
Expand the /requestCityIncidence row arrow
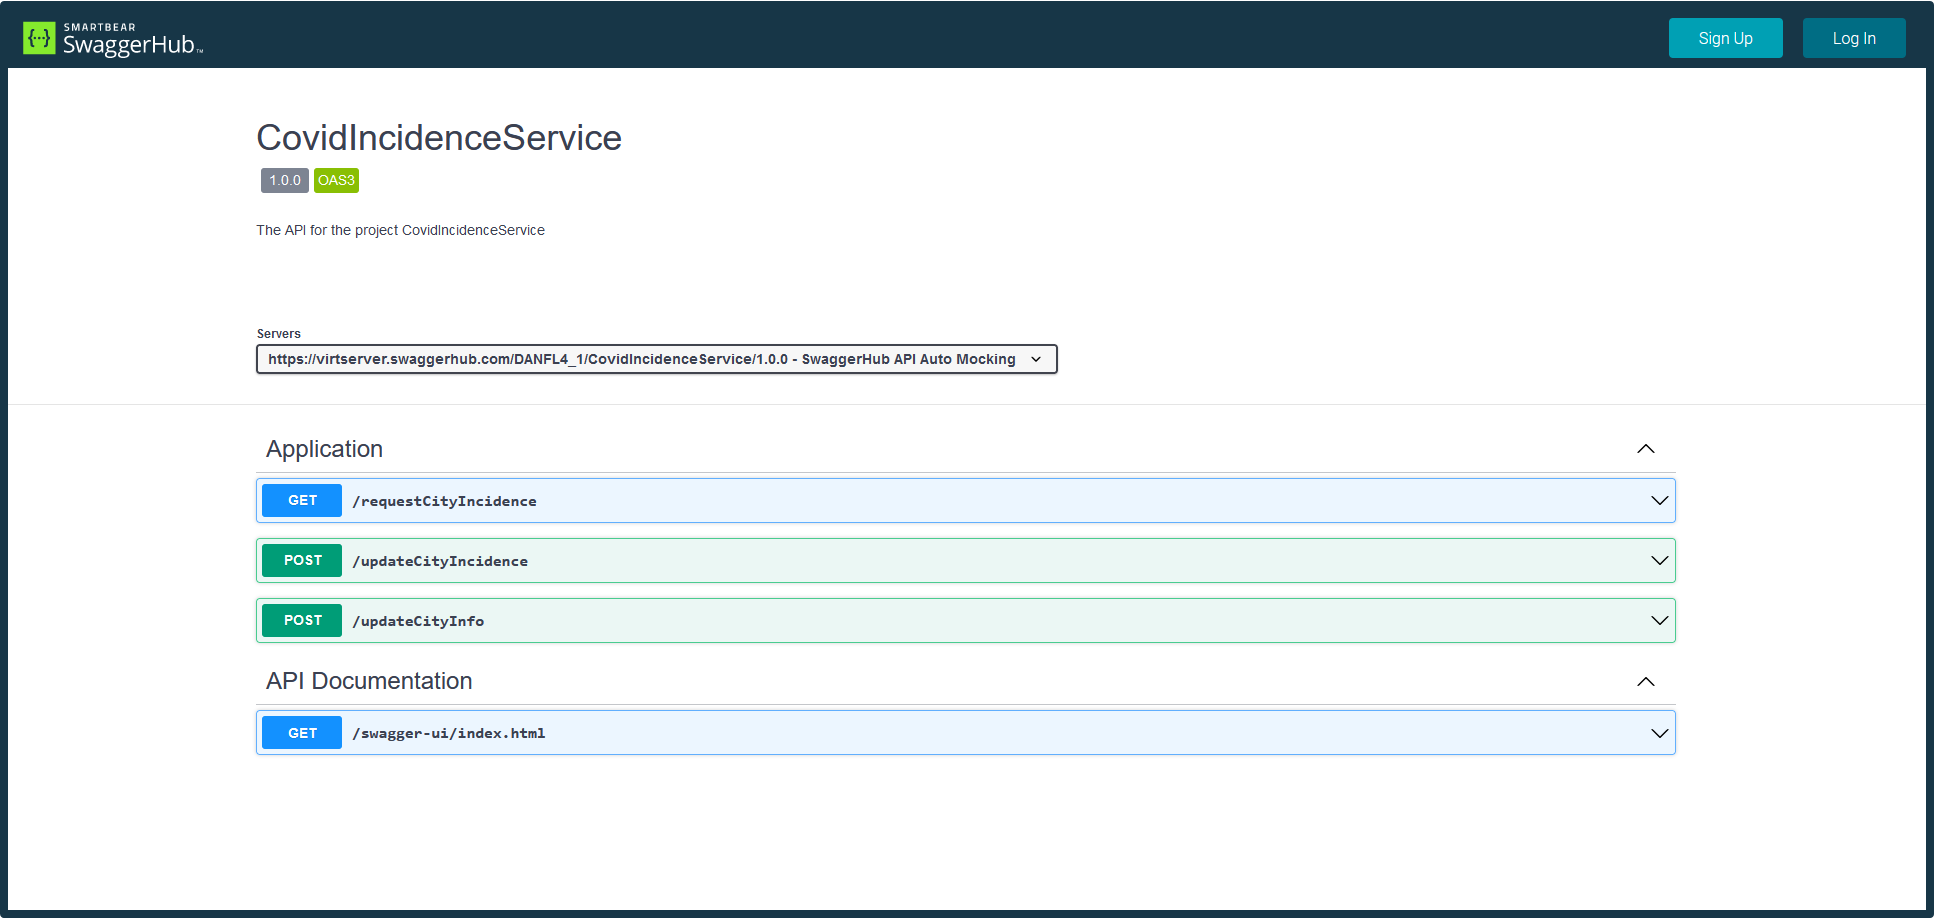pos(1660,500)
